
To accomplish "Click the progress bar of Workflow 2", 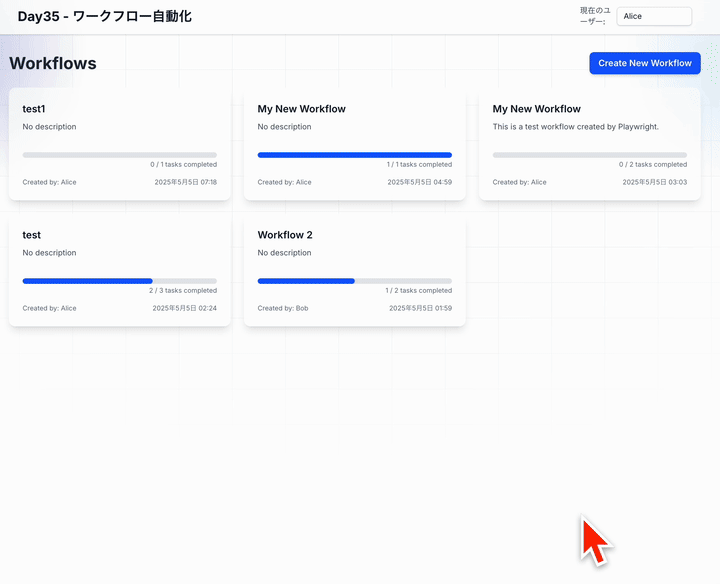I will coord(354,281).
